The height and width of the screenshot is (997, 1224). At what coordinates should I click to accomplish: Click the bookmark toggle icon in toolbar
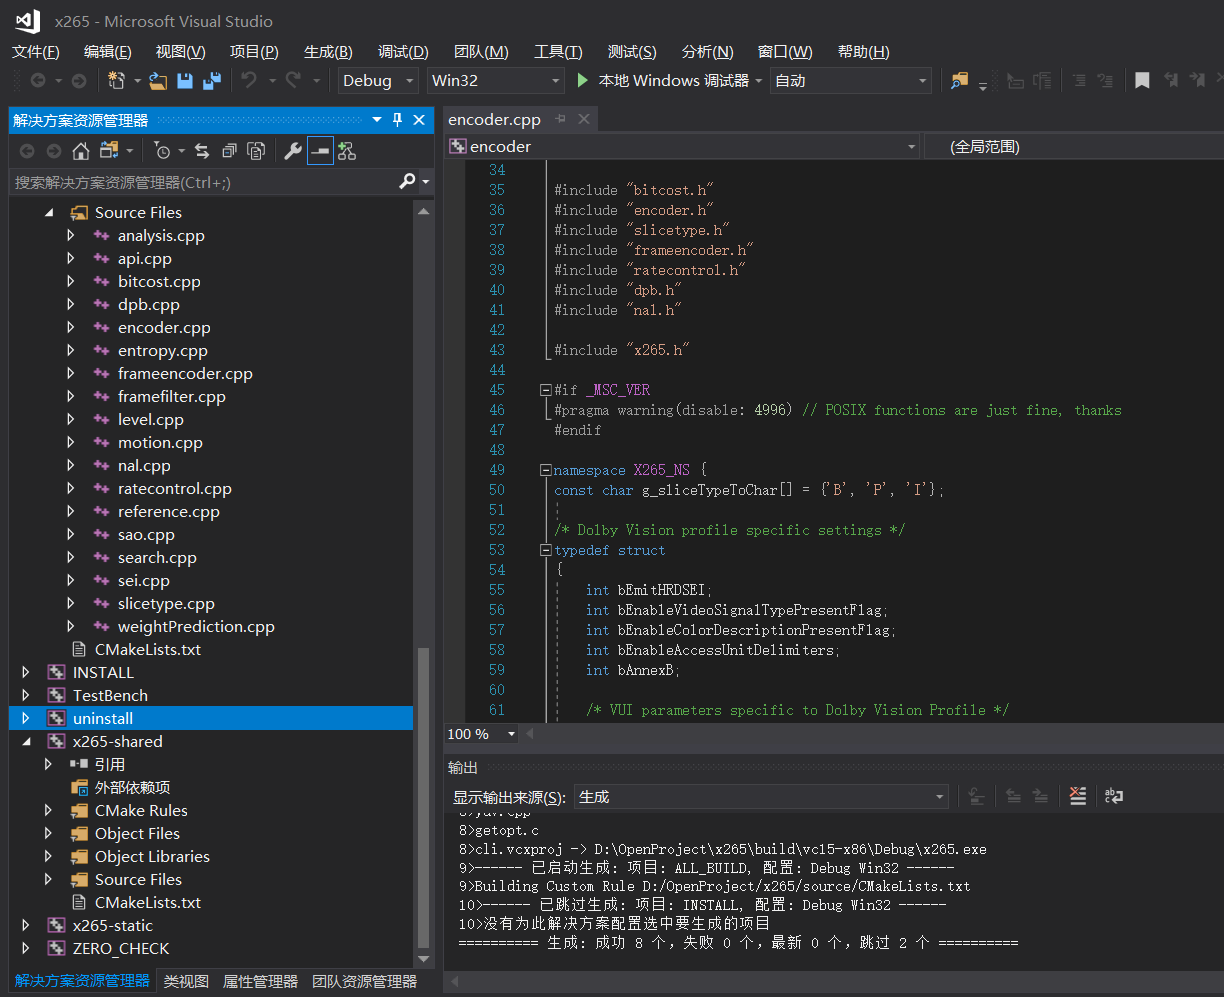click(1142, 81)
